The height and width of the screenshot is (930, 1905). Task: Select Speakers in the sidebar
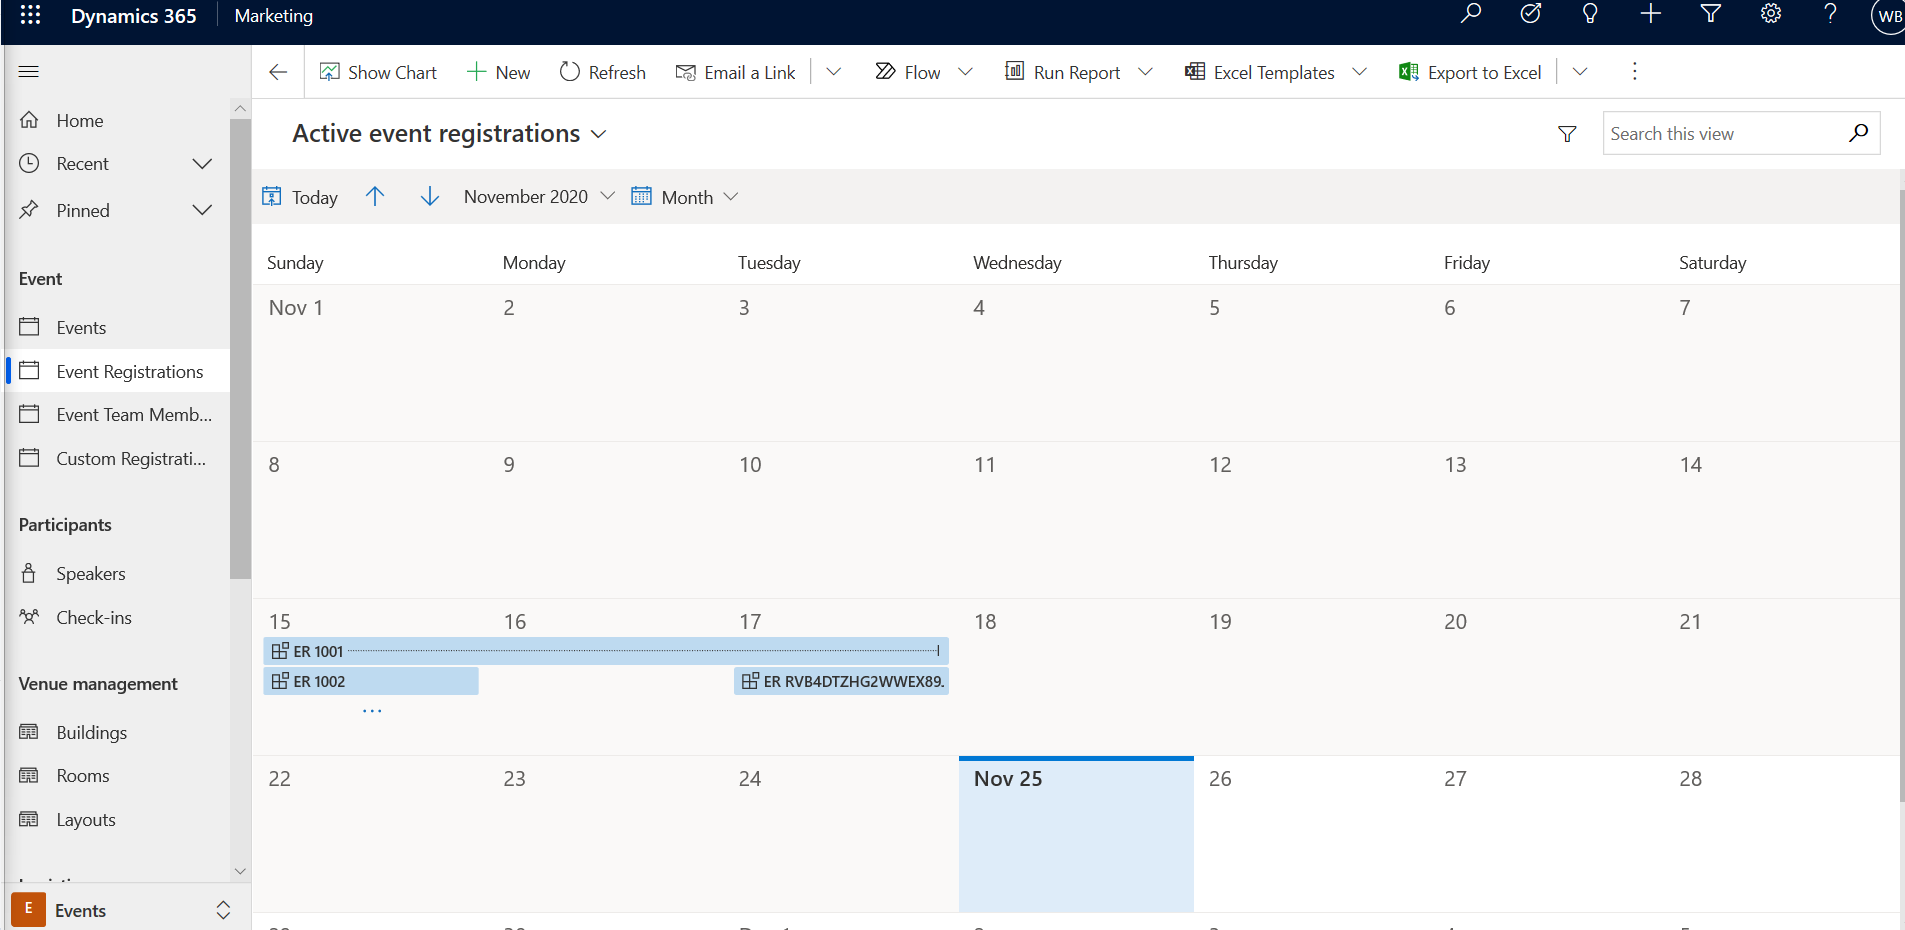[x=90, y=574]
